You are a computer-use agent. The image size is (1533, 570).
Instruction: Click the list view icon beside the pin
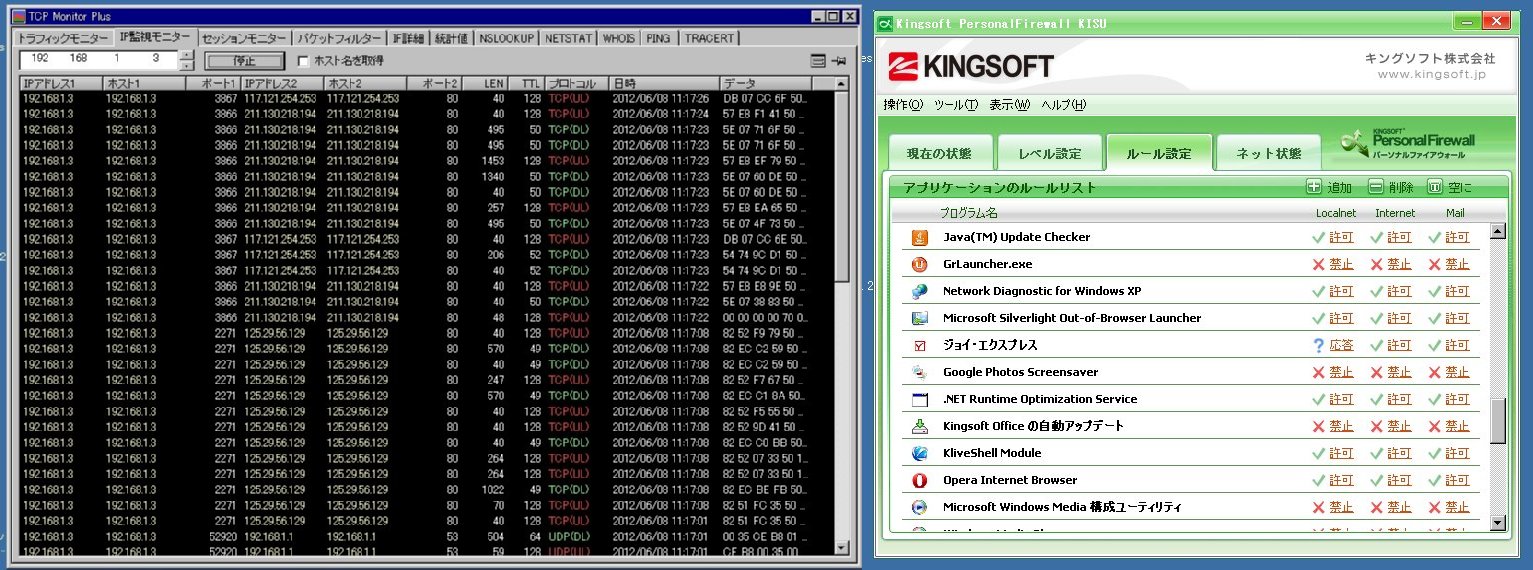pos(818,61)
